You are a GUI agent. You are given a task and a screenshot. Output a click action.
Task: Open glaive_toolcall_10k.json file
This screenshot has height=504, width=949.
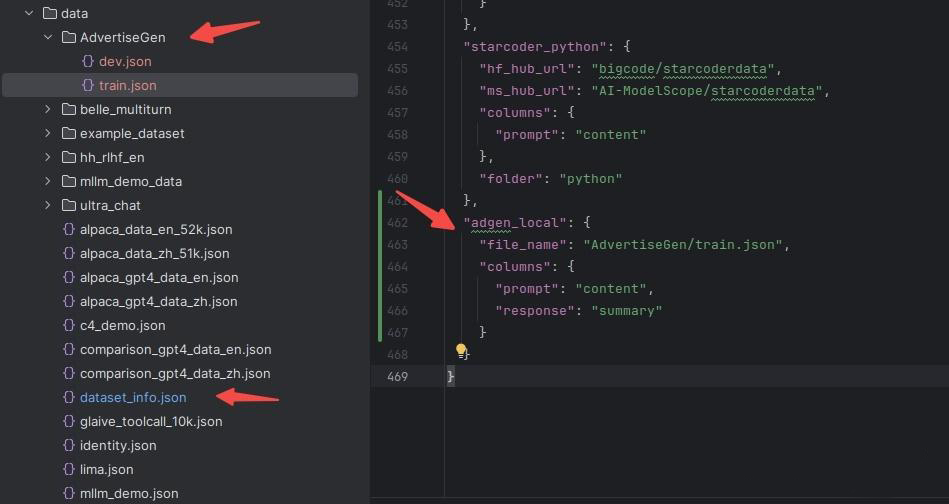click(x=151, y=422)
